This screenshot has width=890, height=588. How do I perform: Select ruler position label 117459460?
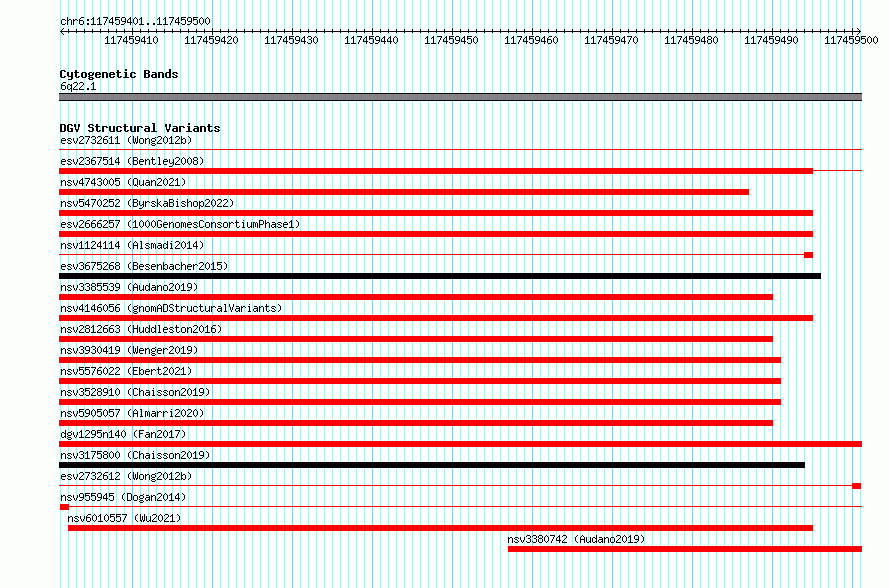(531, 40)
